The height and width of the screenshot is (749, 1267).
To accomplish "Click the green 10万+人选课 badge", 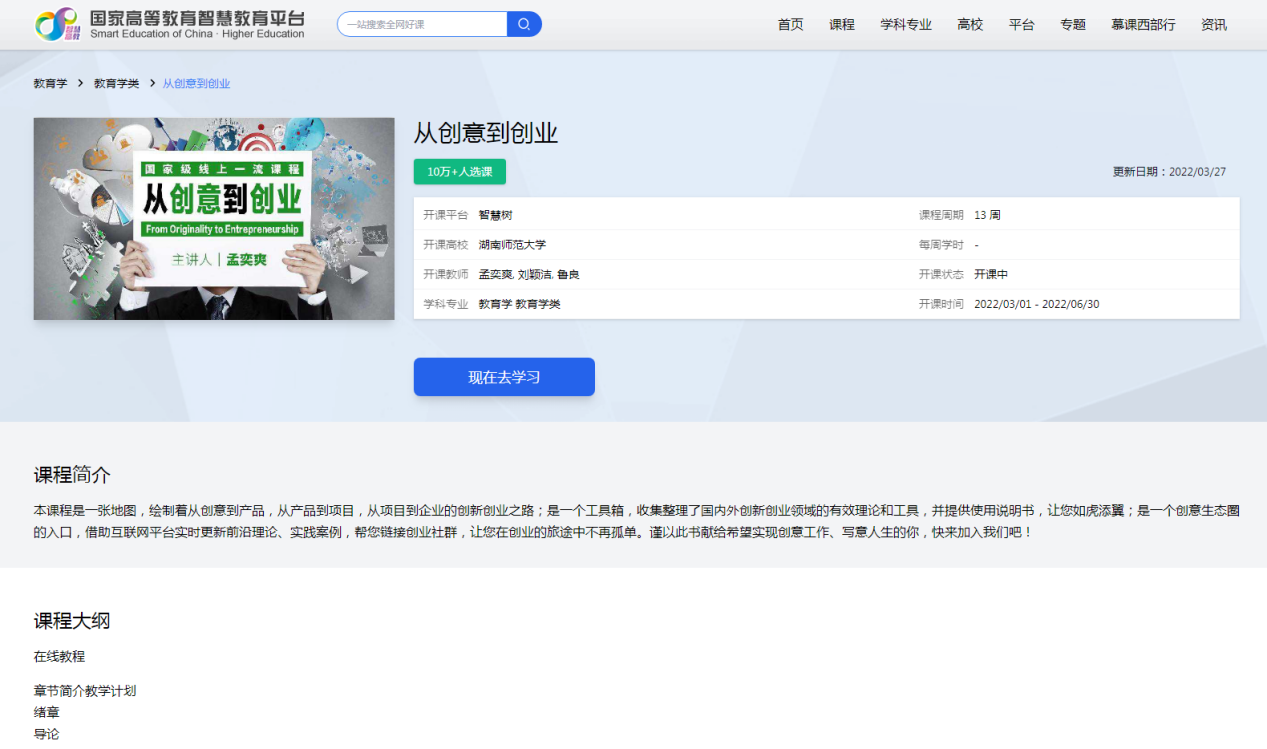I will point(460,172).
